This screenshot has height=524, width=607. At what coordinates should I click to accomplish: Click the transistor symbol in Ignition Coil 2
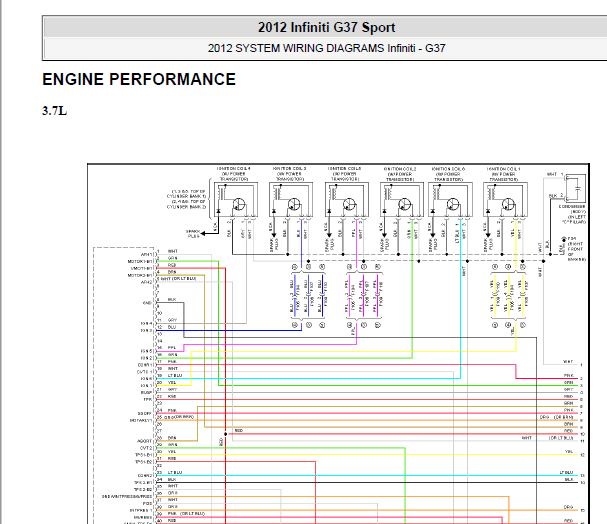405,204
